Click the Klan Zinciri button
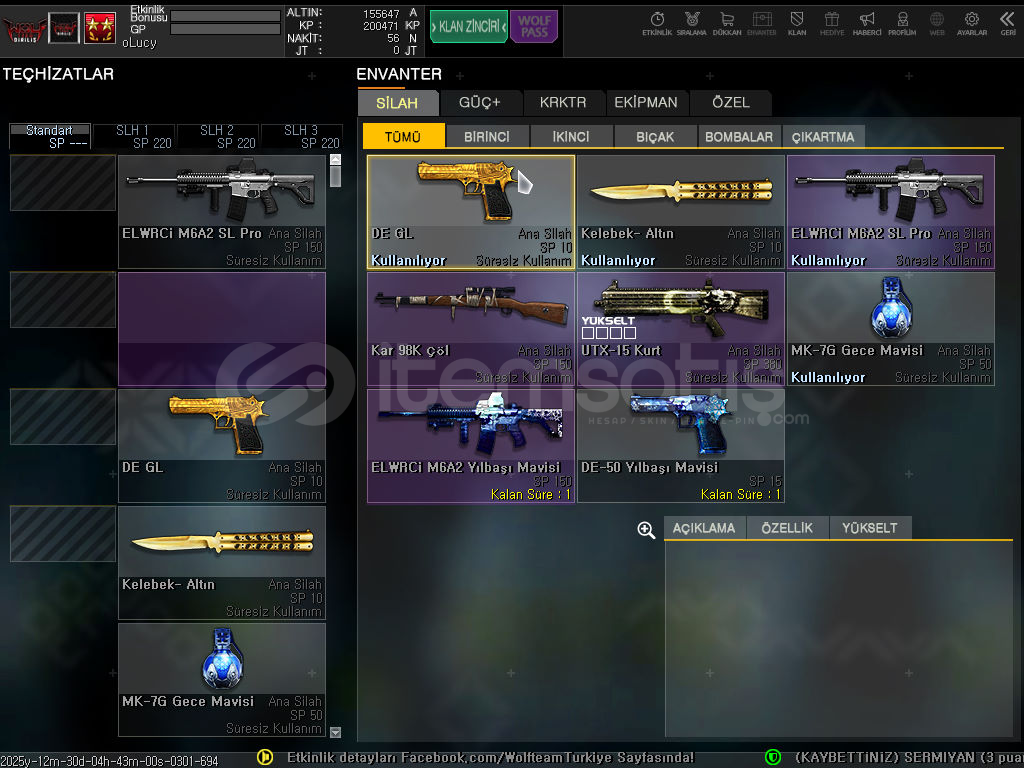The height and width of the screenshot is (768, 1024). 468,27
